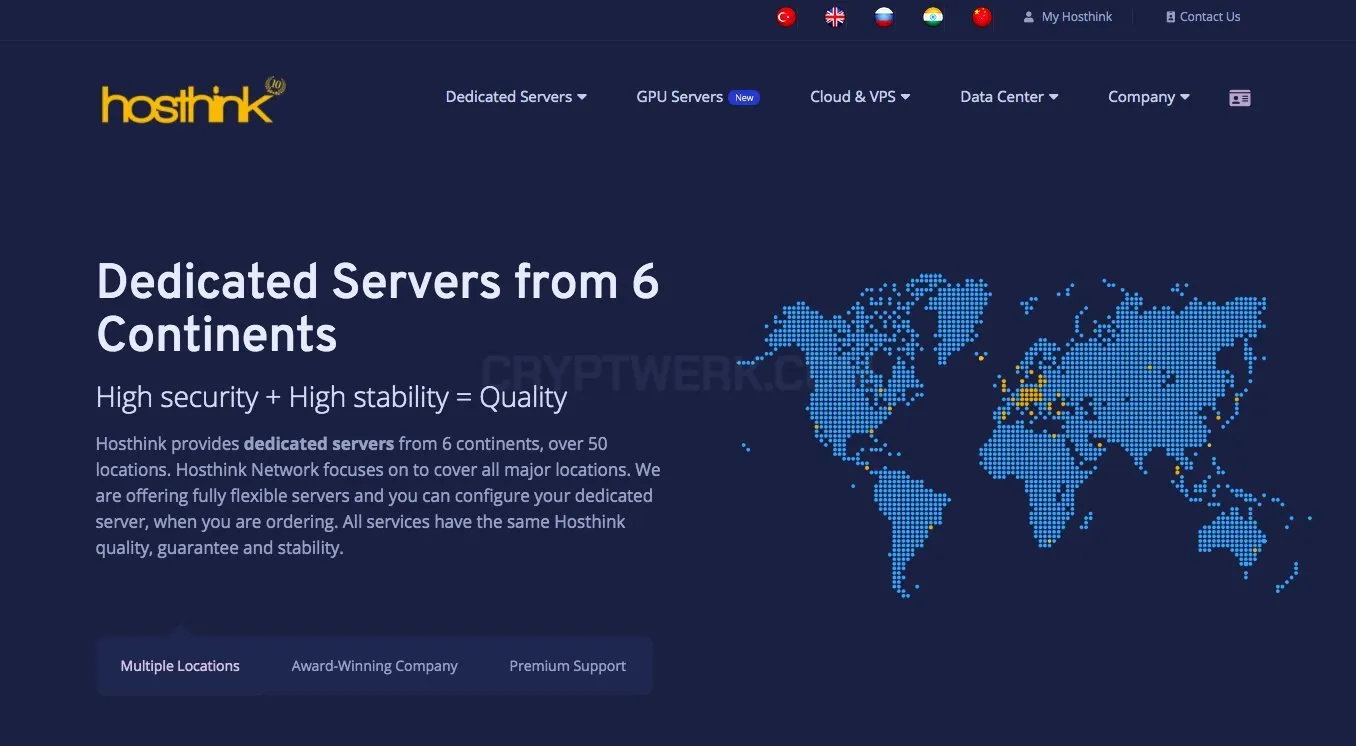1356x746 pixels.
Task: Click the heading Dedicated Servers from 6 Continents
Action: [x=378, y=308]
